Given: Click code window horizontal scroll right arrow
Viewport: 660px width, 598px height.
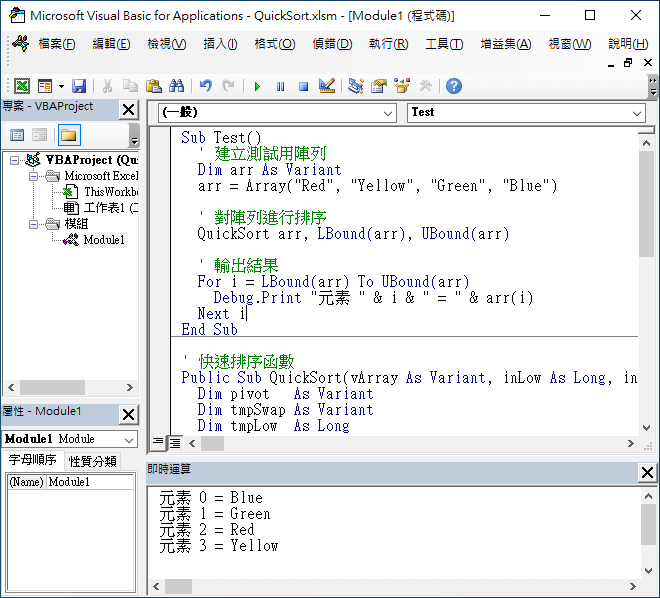Looking at the screenshot, I should point(630,444).
